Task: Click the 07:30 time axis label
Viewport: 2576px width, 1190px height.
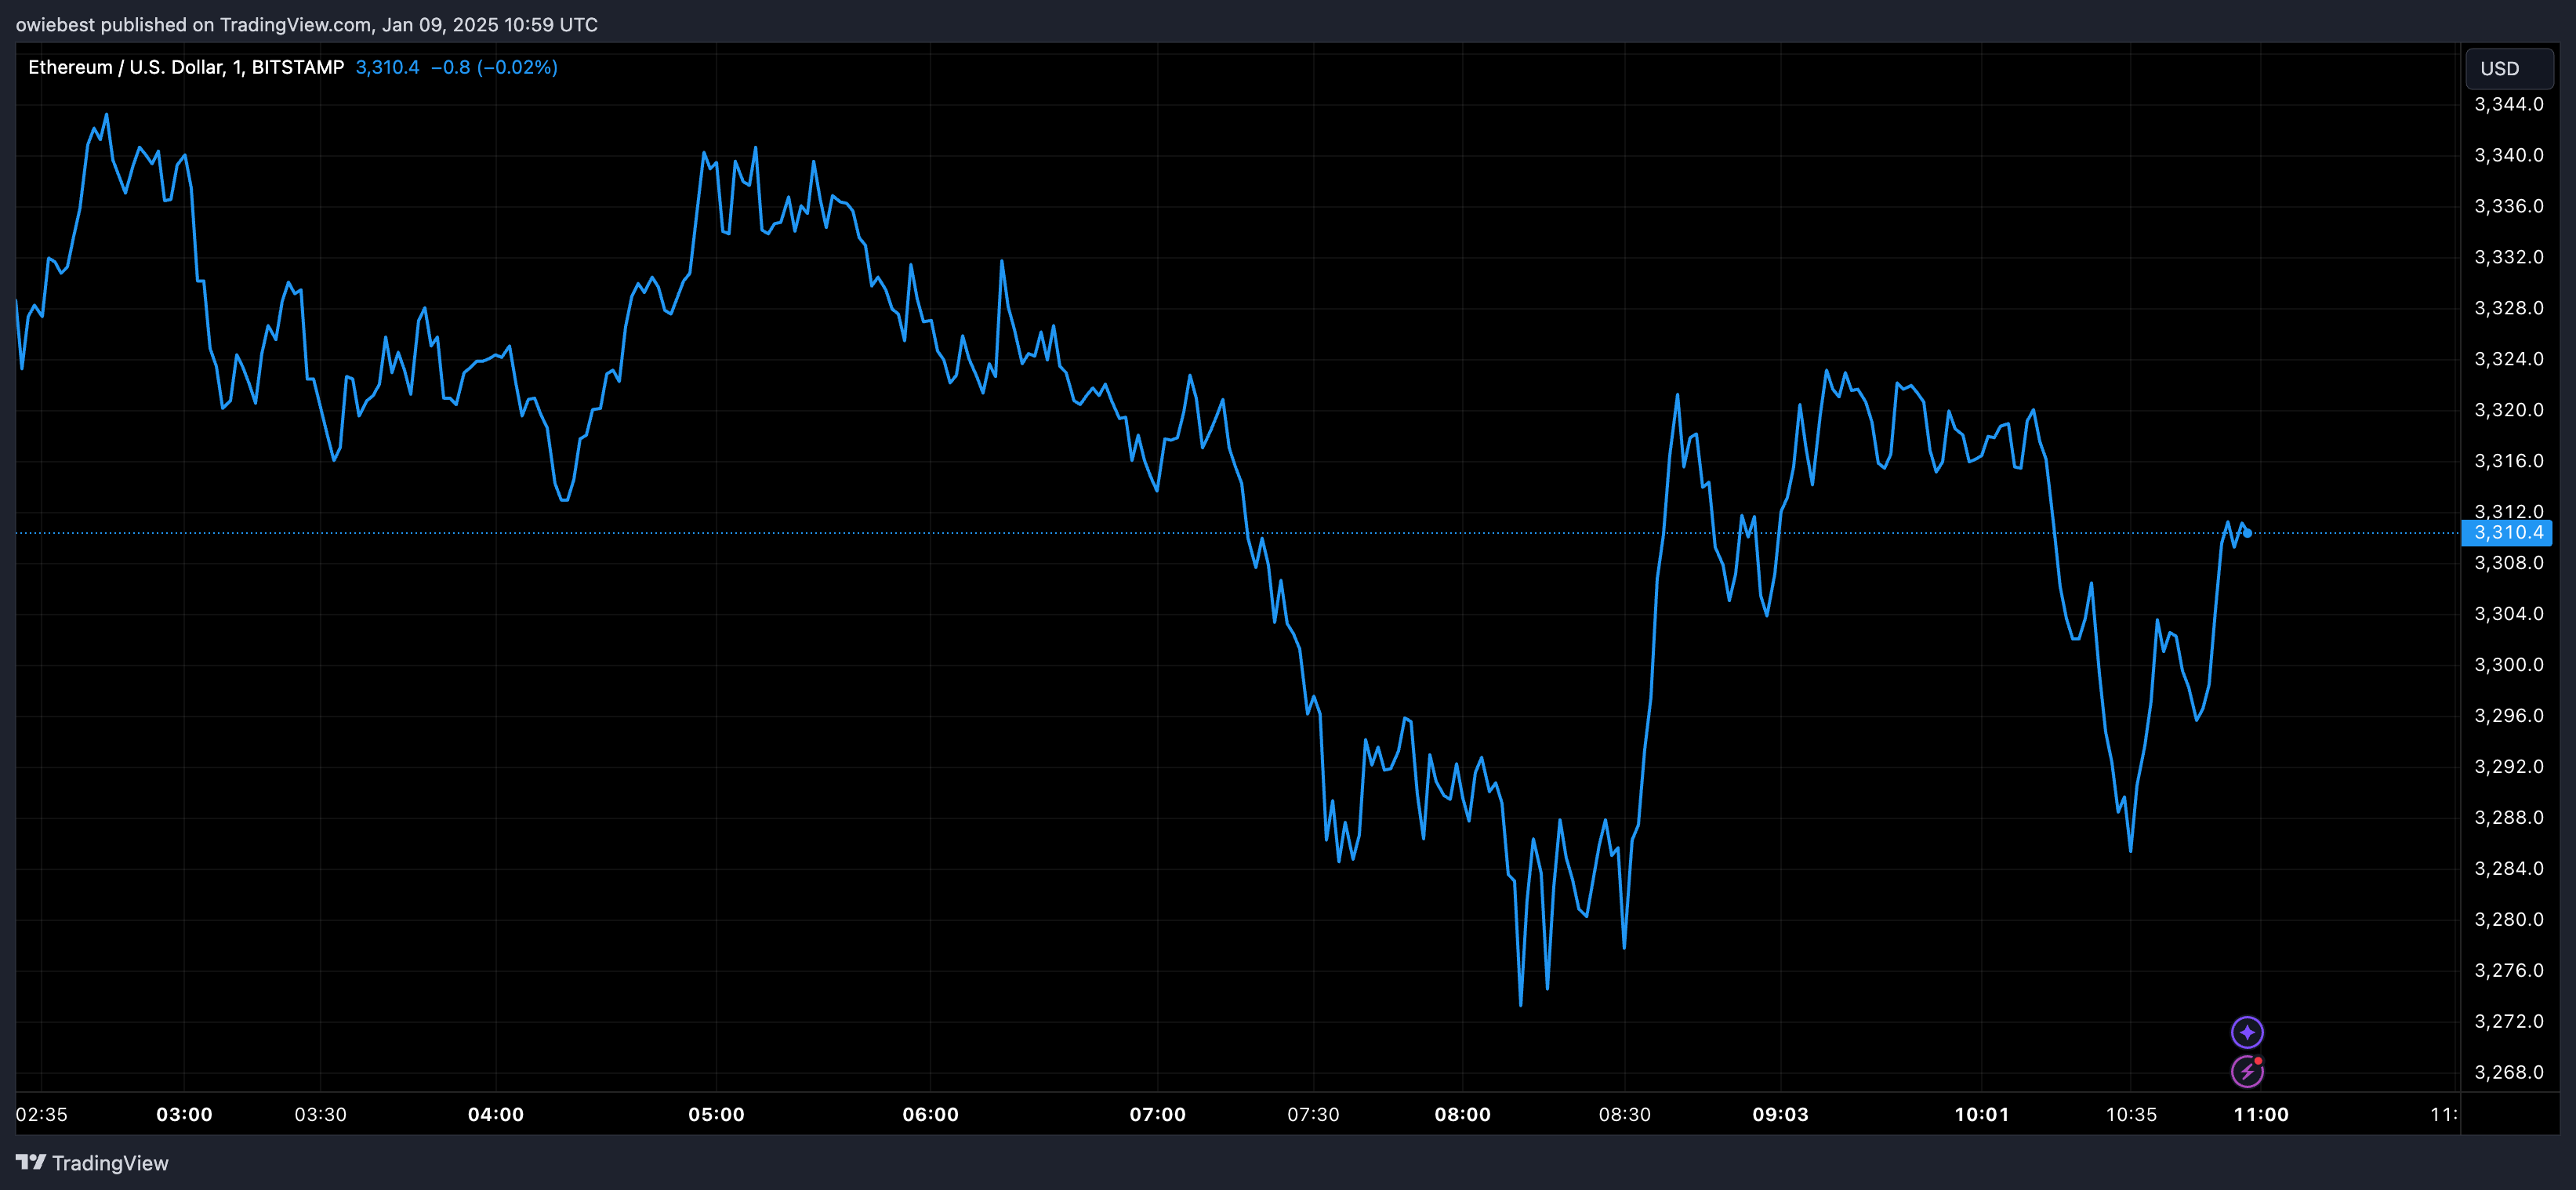Action: (1312, 1114)
